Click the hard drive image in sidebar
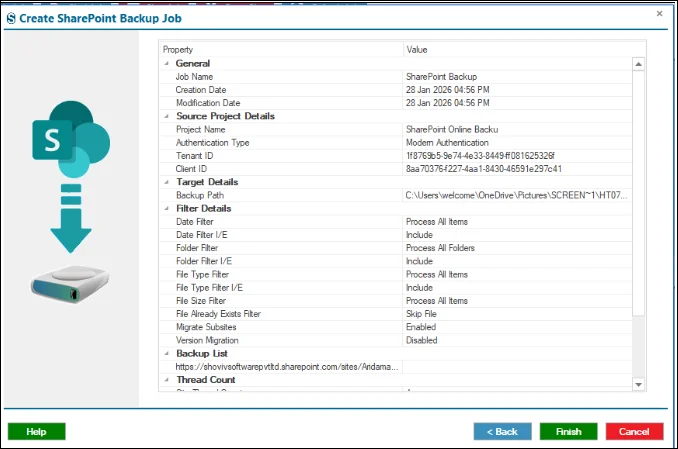The width and height of the screenshot is (678, 449). (70, 284)
